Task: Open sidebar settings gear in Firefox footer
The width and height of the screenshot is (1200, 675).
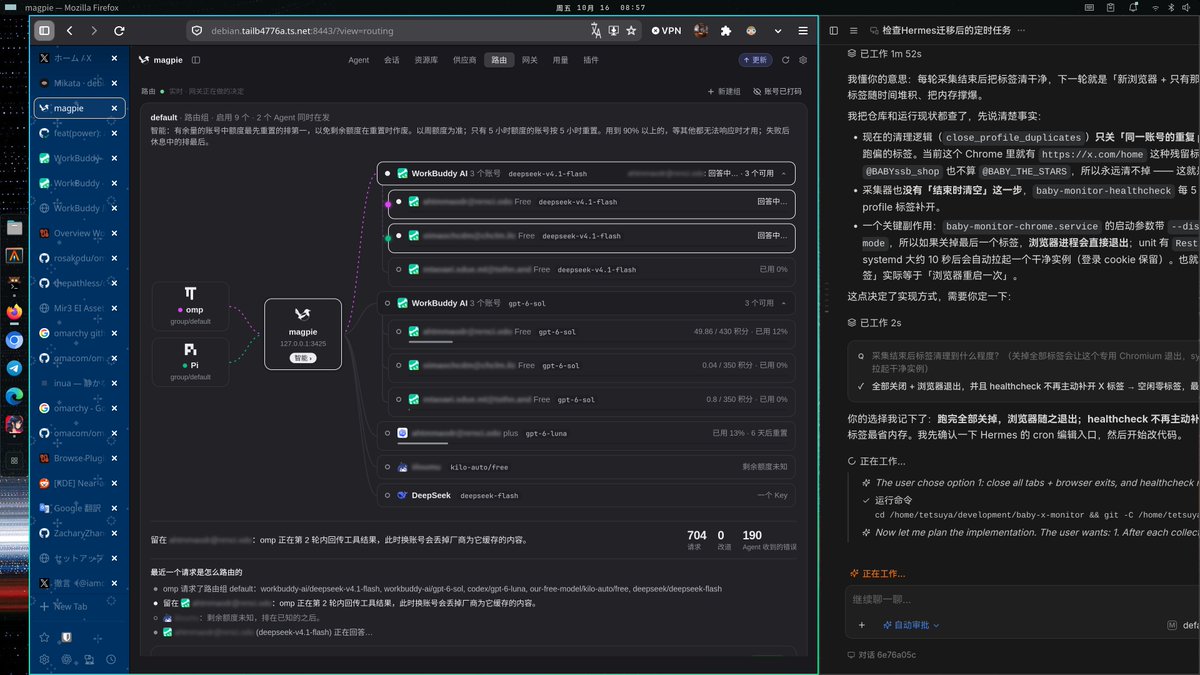Action: (44, 660)
